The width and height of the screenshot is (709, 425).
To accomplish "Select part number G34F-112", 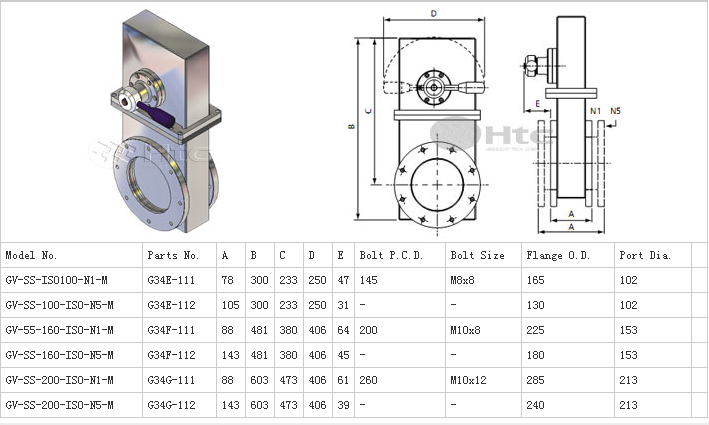I will (170, 355).
